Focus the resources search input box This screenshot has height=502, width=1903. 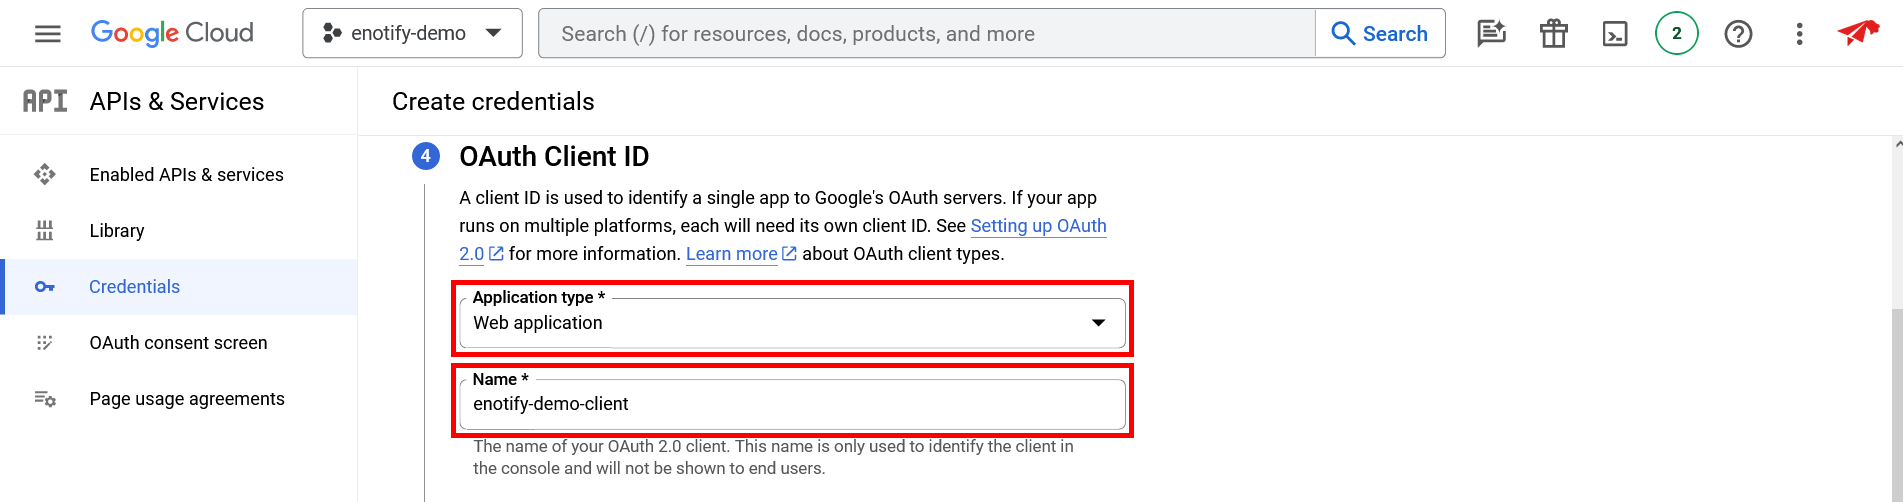pos(926,34)
